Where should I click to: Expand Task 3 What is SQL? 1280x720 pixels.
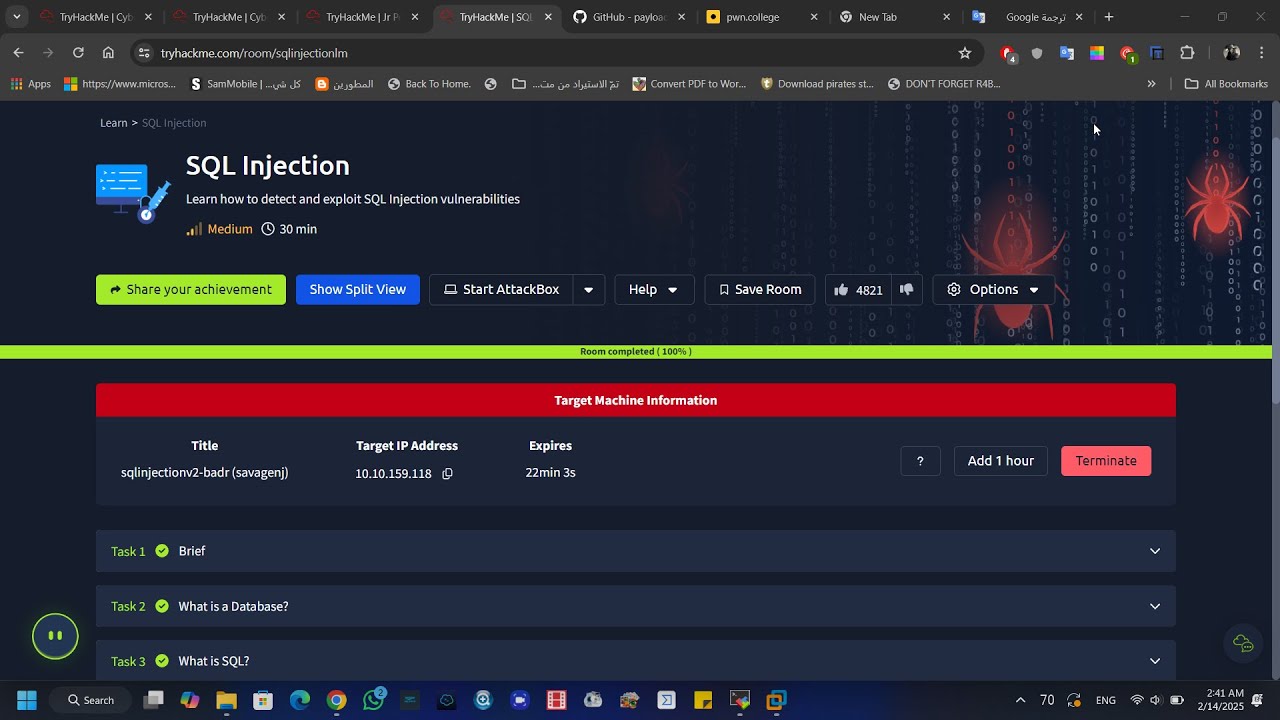point(636,661)
